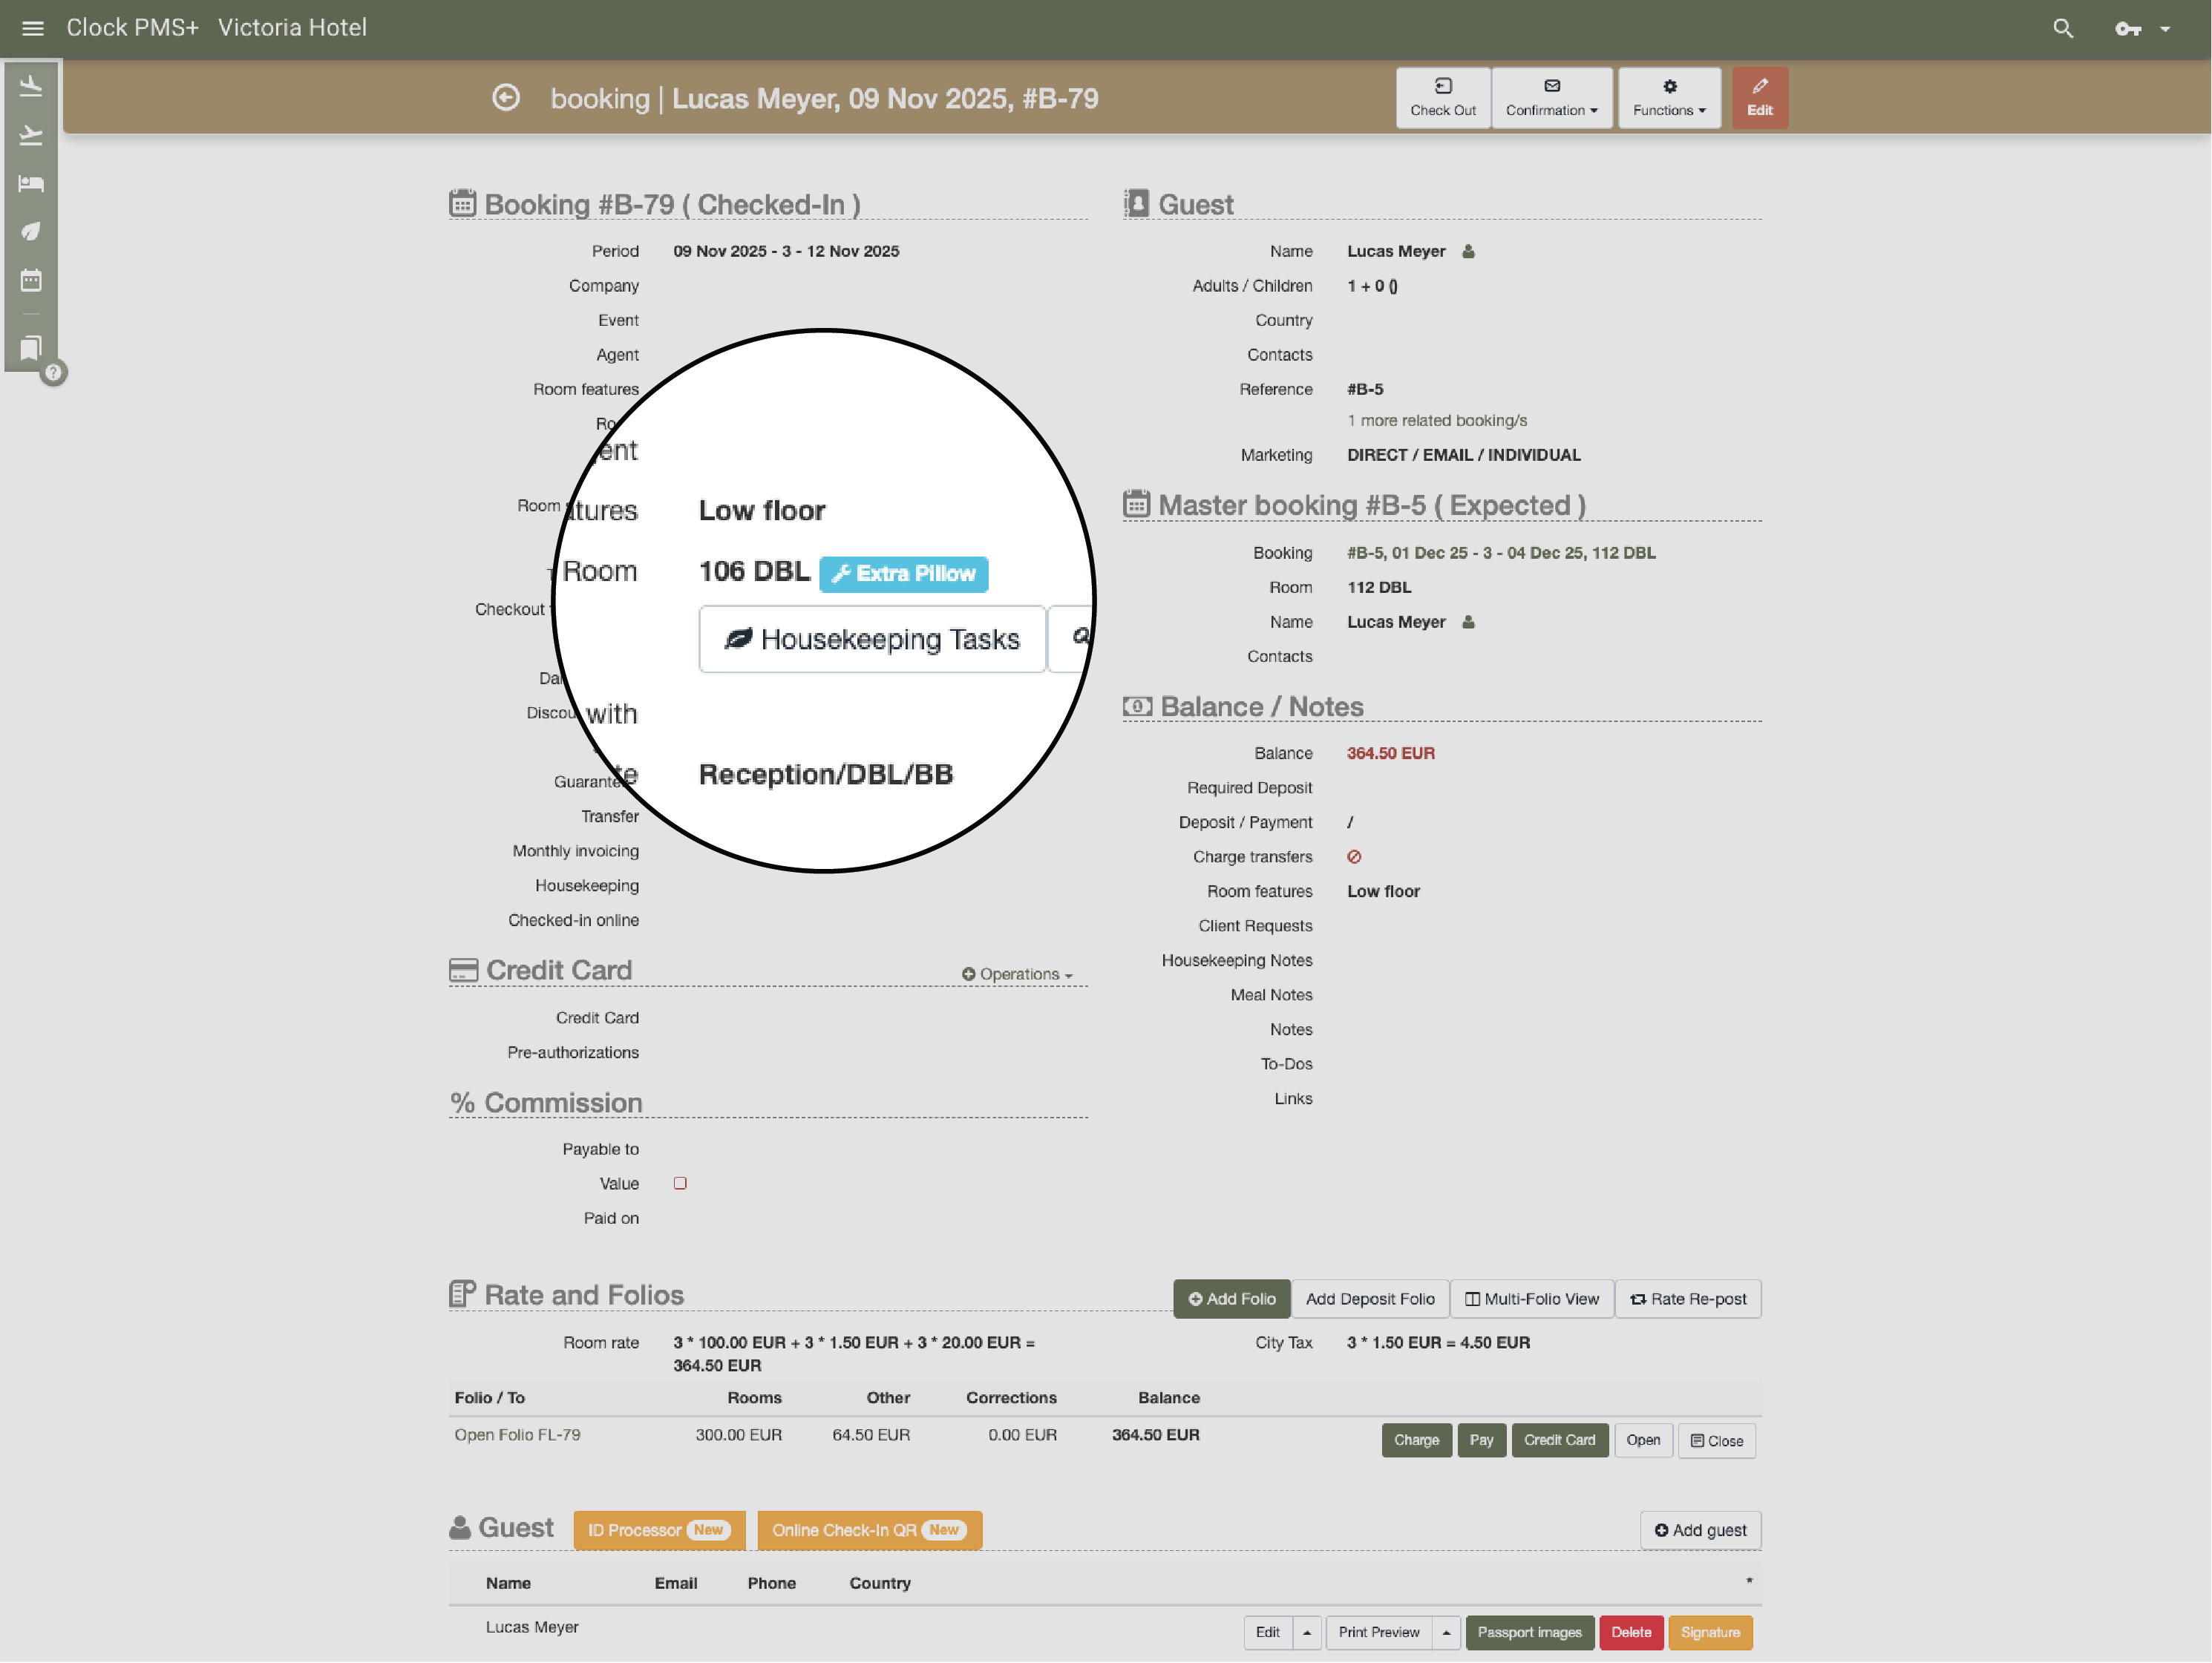Click the red Charge transfers disabled indicator
2212x1663 pixels.
coord(1354,857)
